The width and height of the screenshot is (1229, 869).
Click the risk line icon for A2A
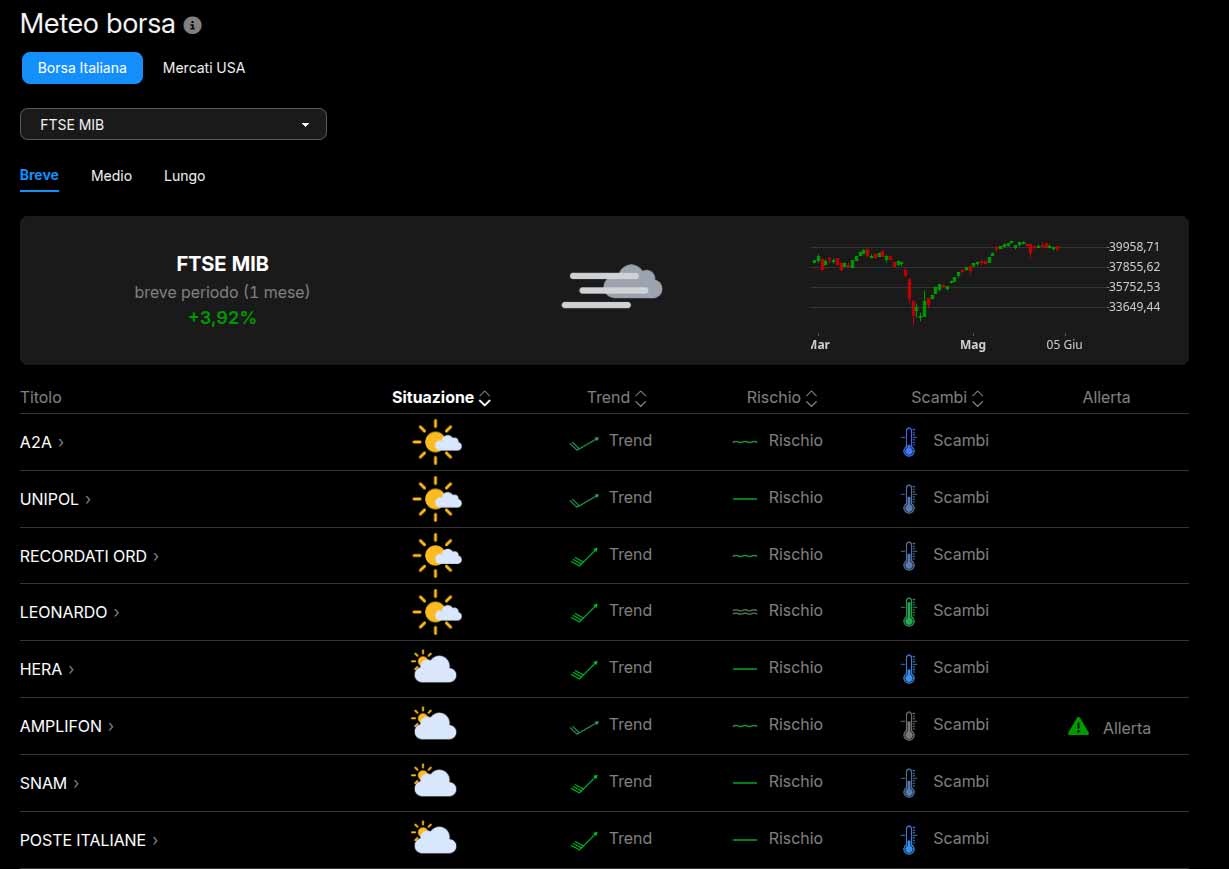pos(745,441)
